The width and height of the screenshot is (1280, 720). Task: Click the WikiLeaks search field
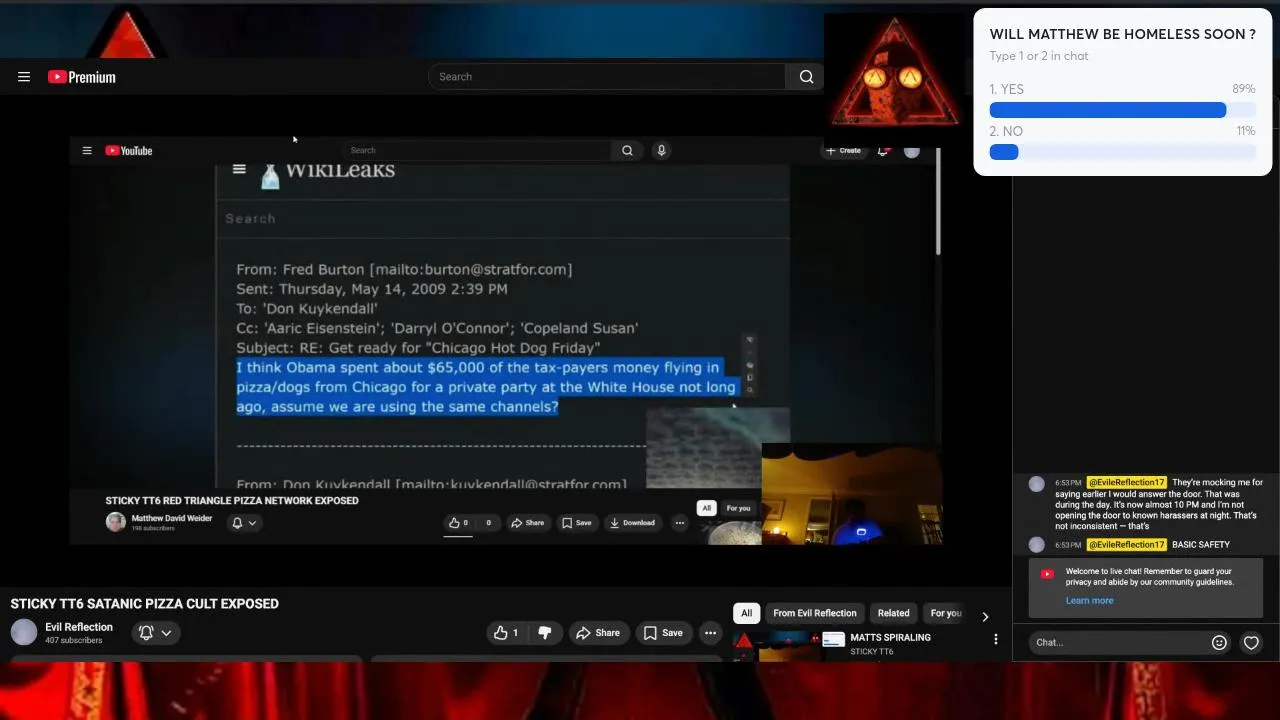[x=503, y=218]
